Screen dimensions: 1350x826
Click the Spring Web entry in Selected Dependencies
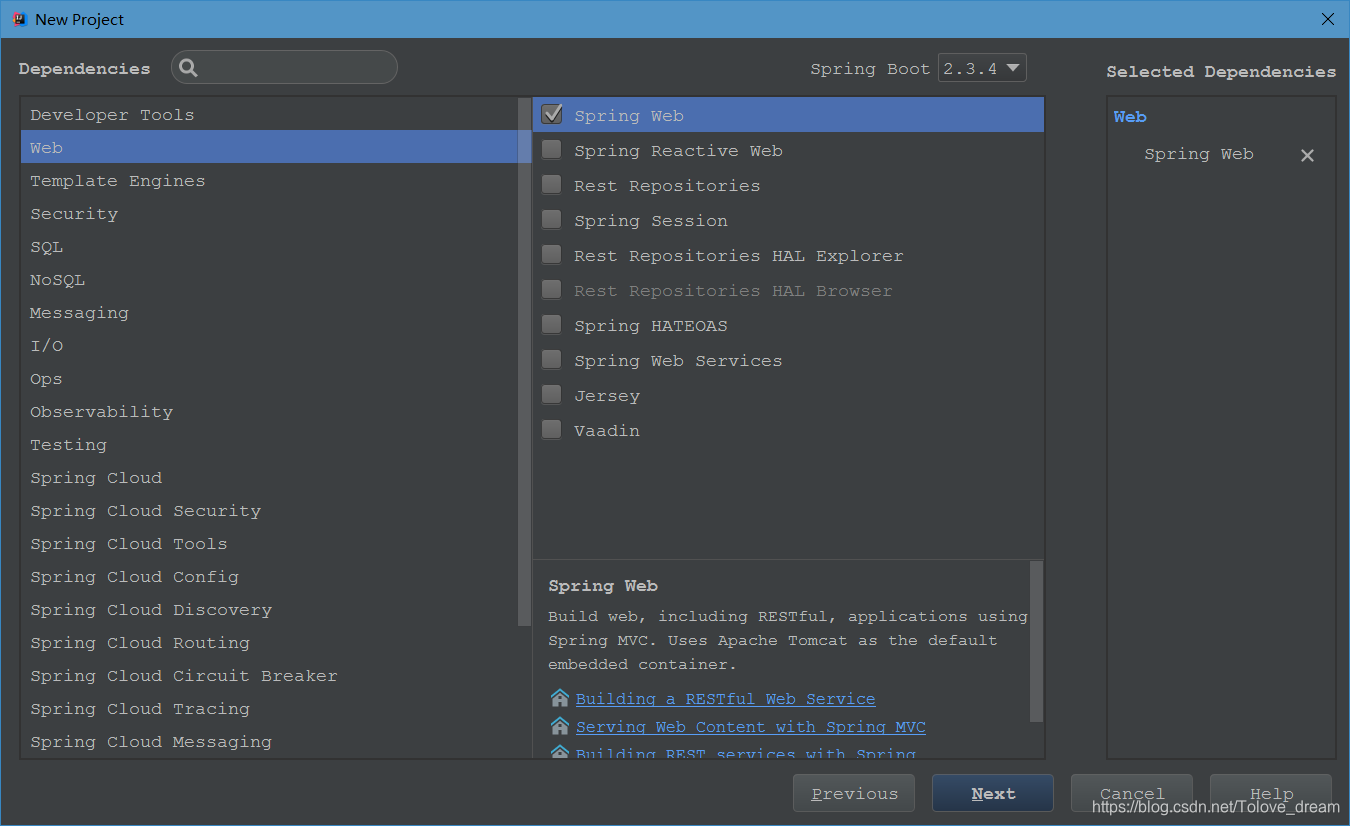1198,154
